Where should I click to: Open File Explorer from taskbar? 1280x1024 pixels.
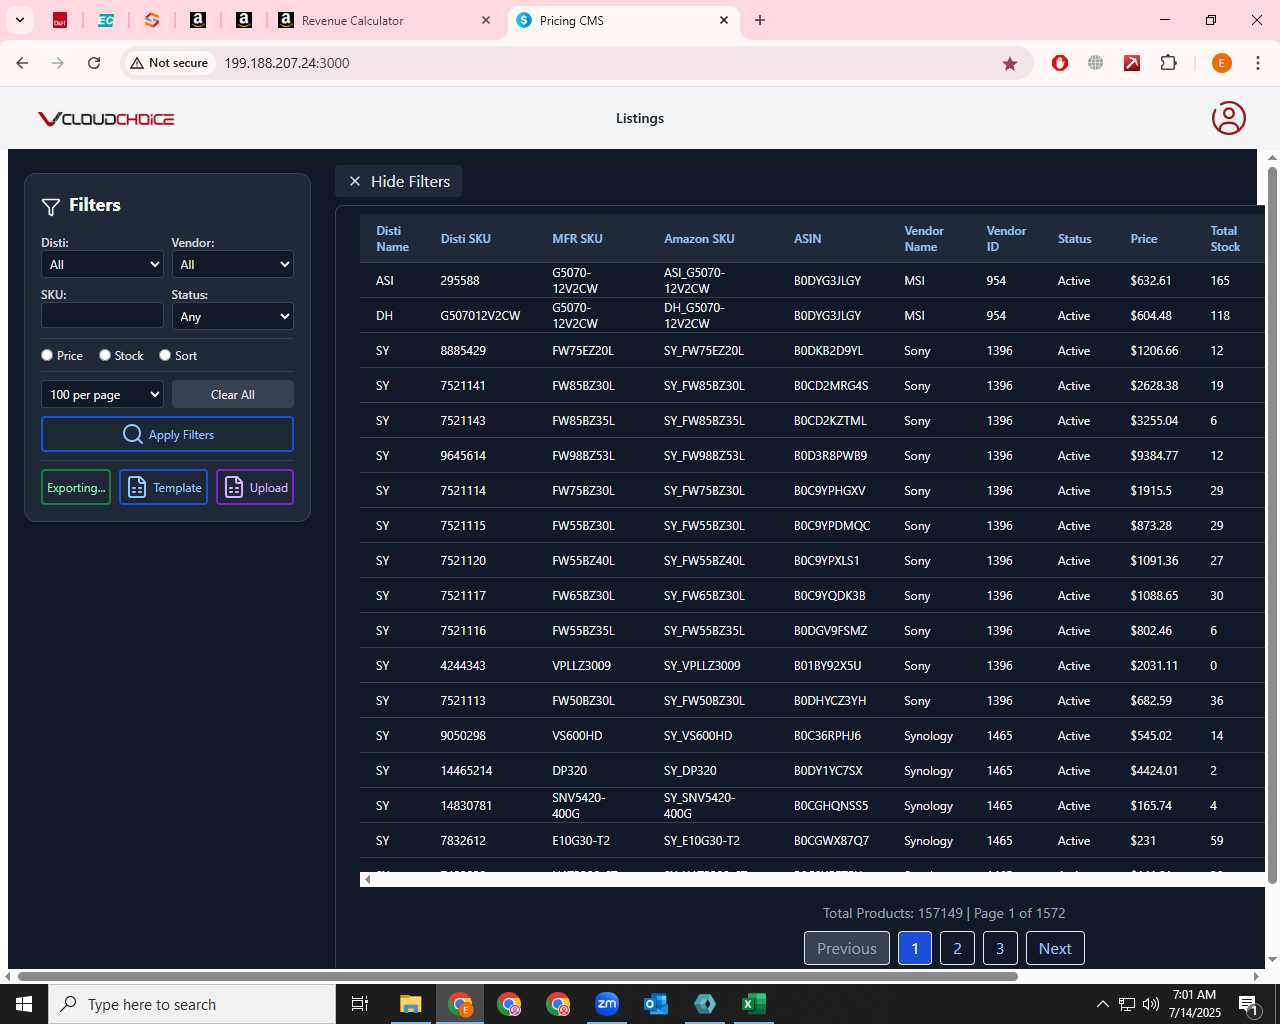[411, 1004]
